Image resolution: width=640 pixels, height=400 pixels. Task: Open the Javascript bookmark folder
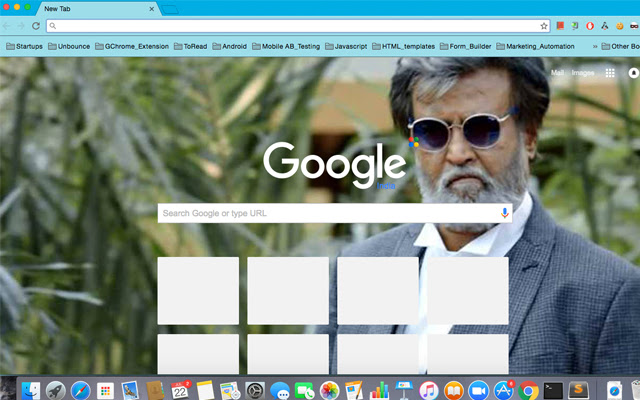[346, 47]
